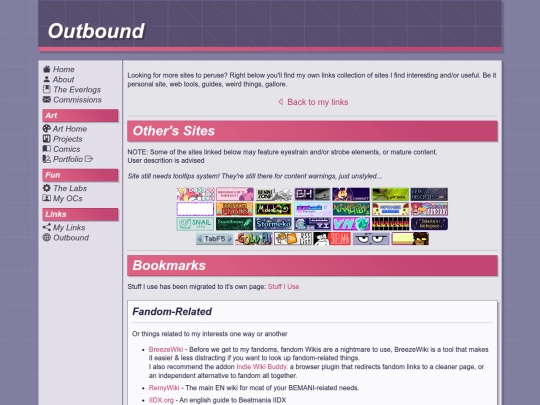The height and width of the screenshot is (405, 540).
Task: Open the Indie Wiki Buddy link
Action: [x=261, y=367]
